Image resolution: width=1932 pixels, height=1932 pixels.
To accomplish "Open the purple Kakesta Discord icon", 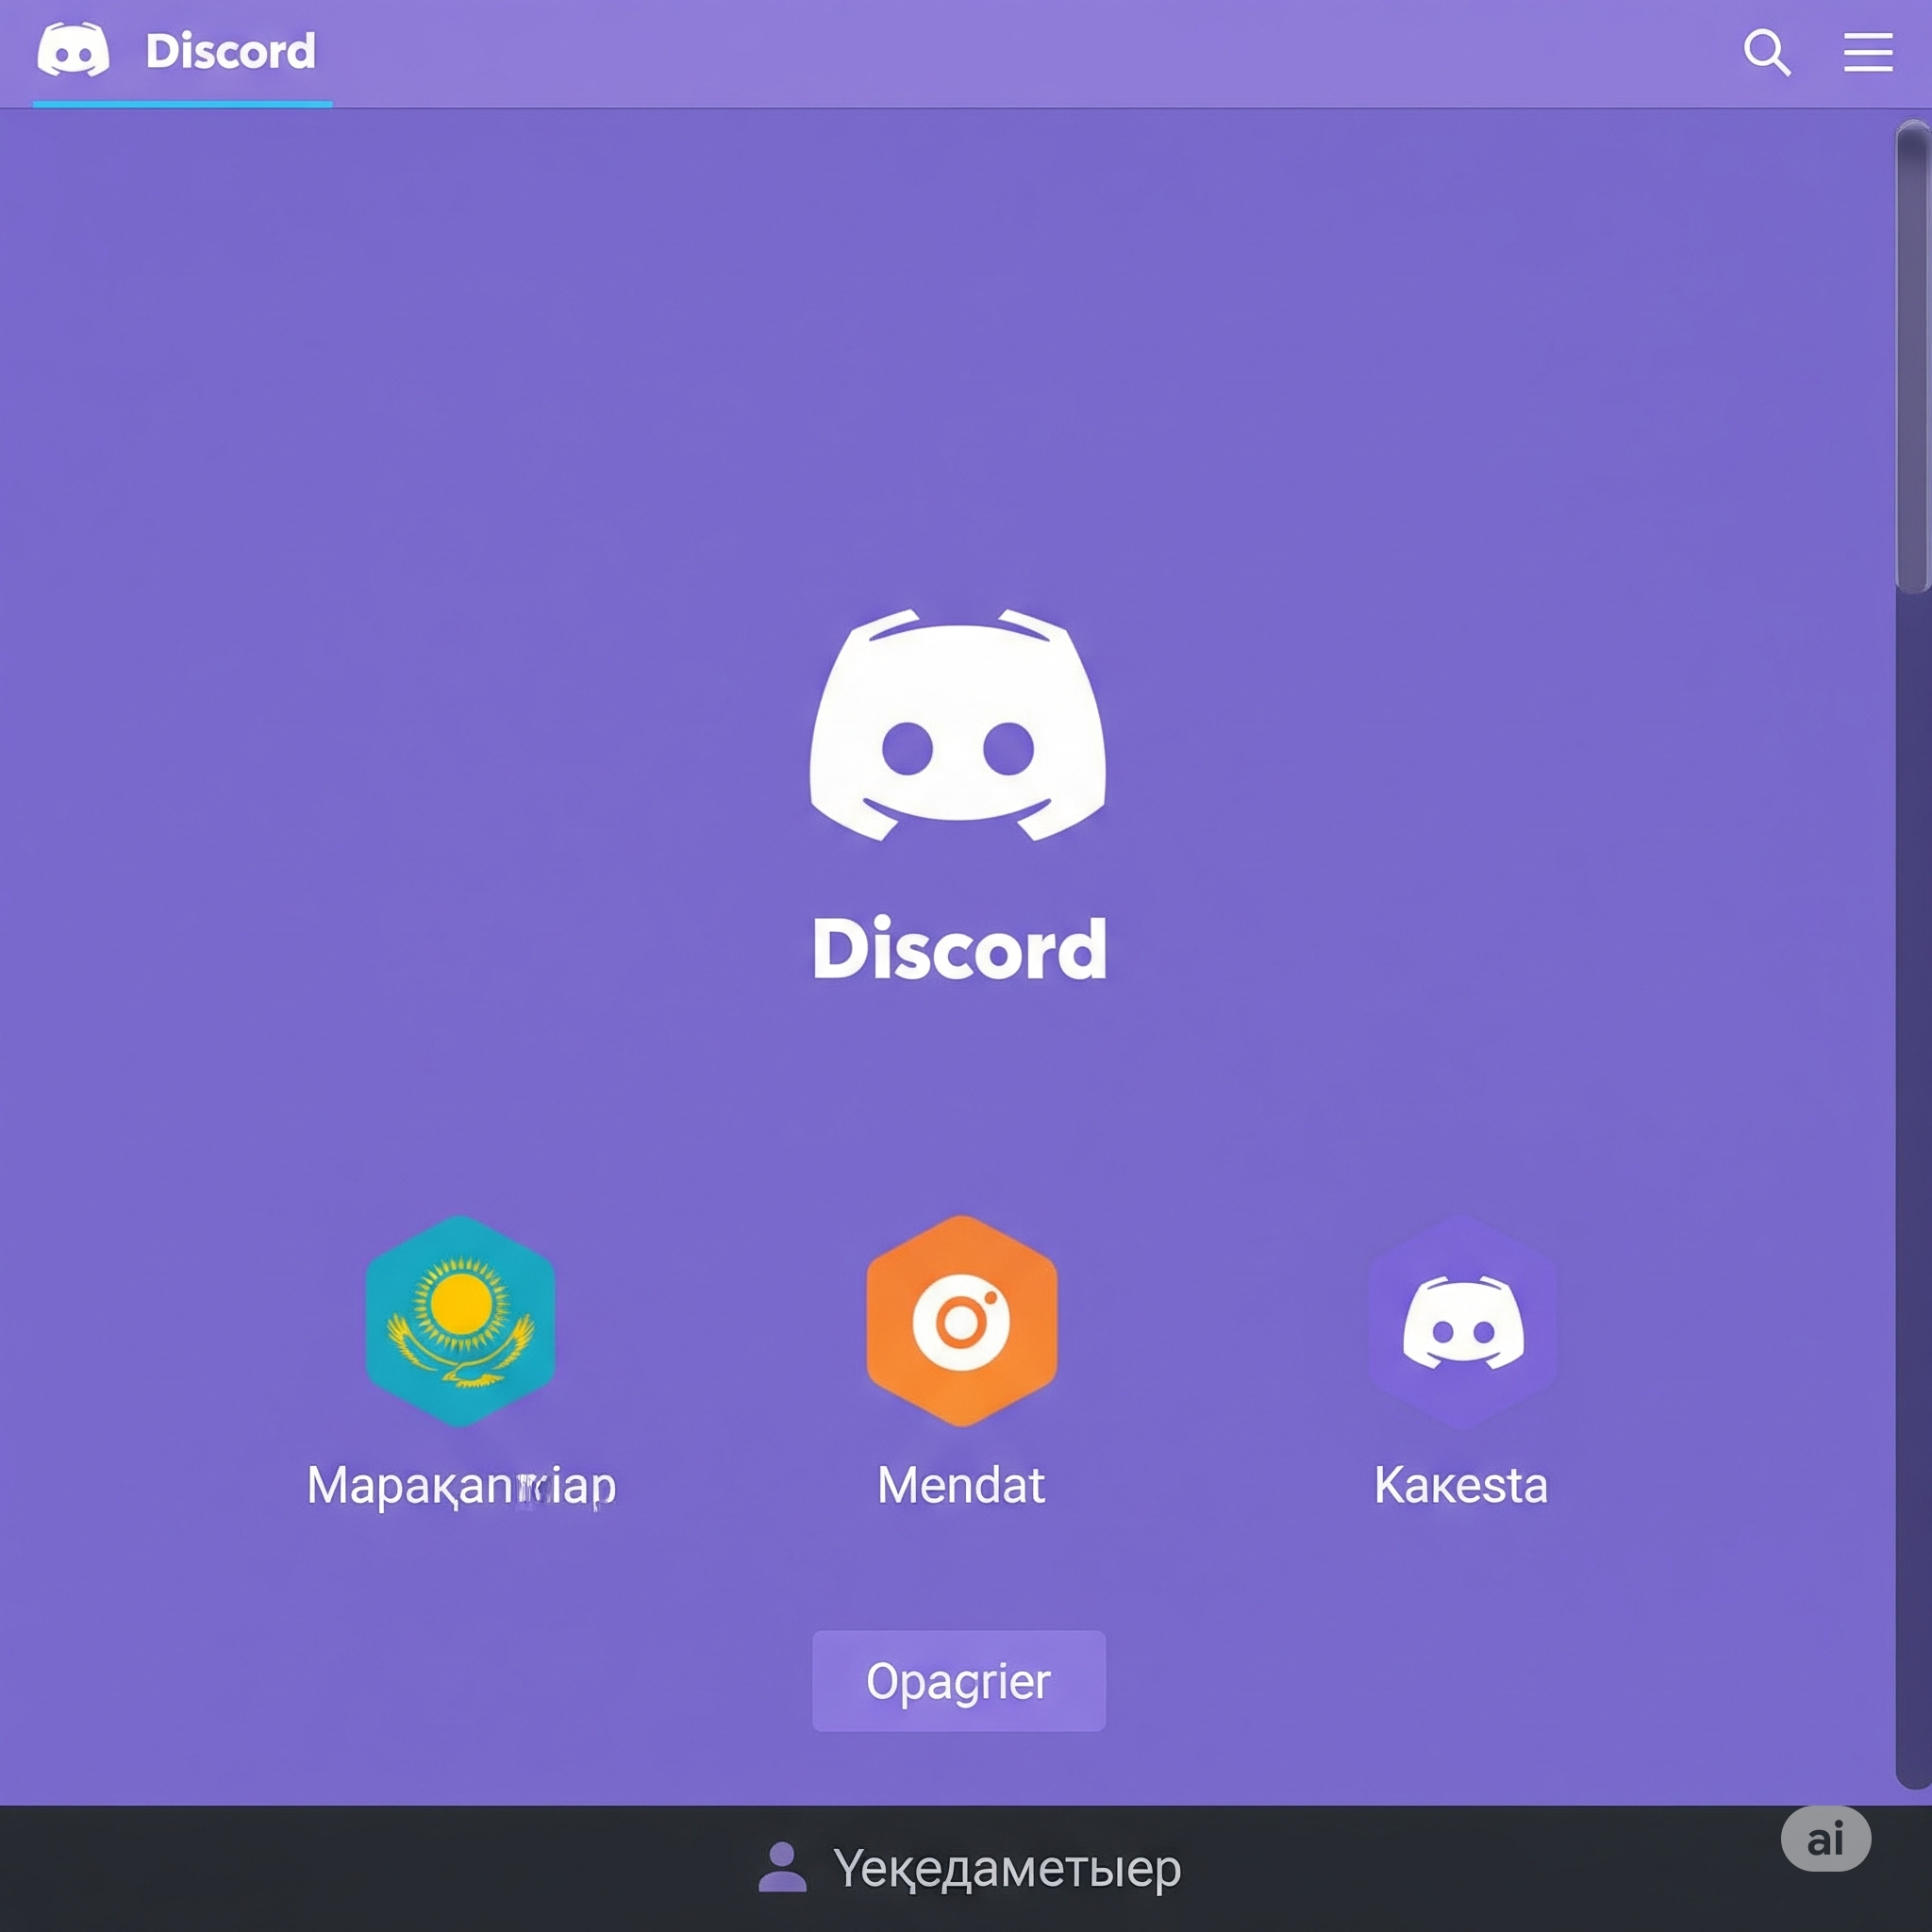I will coord(1462,1321).
